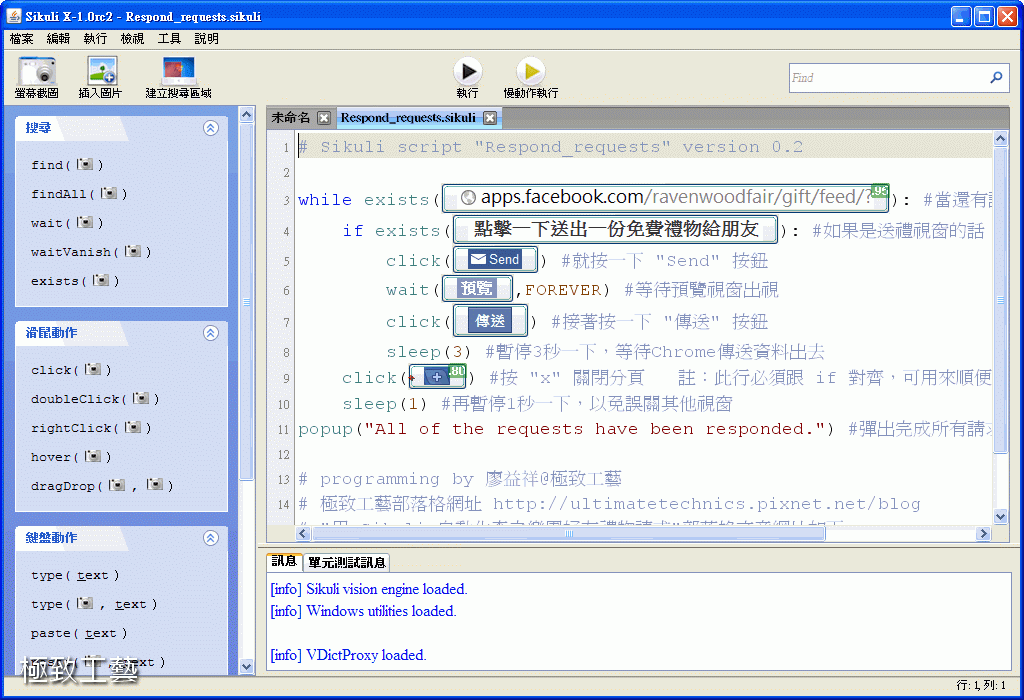The height and width of the screenshot is (700, 1024).
Task: Click the pixnet blog URL on line 14
Action: point(707,504)
